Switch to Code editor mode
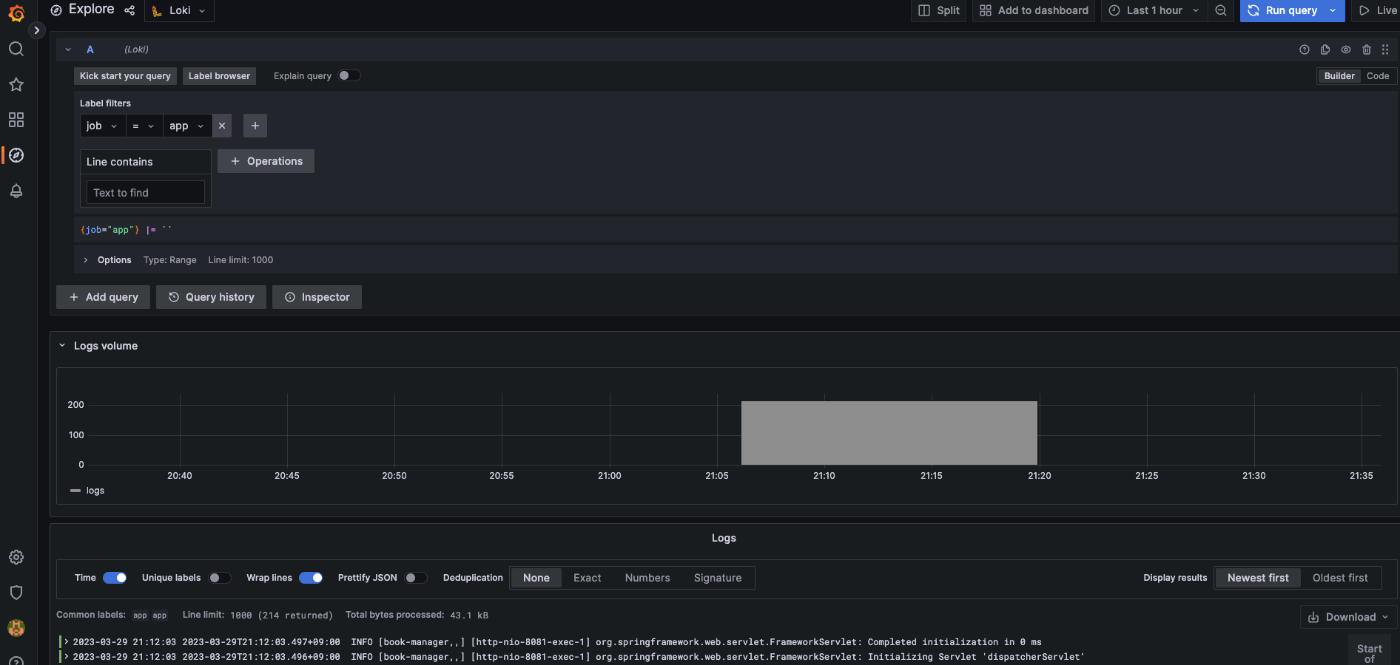This screenshot has height=665, width=1400. coord(1378,76)
